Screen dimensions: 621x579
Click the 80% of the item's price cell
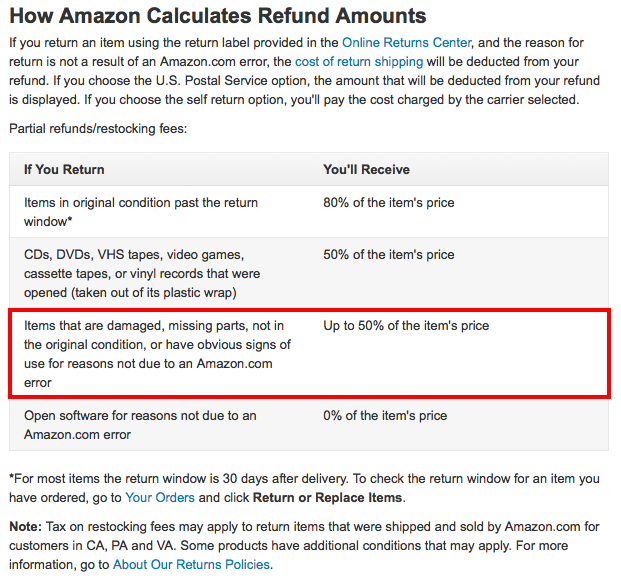[389, 203]
